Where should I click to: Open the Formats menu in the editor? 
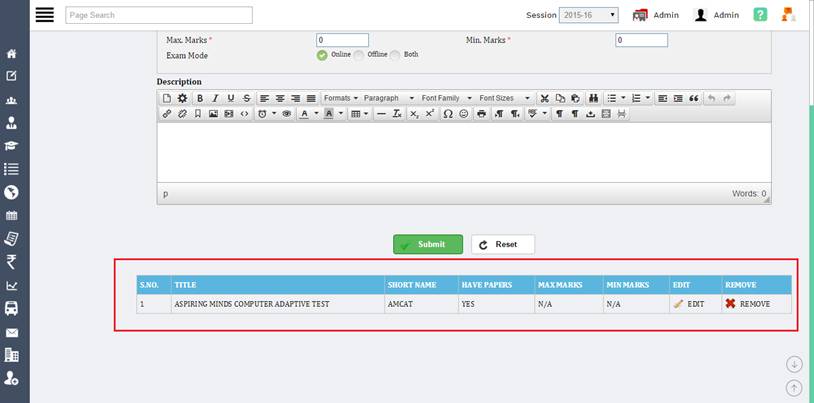click(340, 98)
